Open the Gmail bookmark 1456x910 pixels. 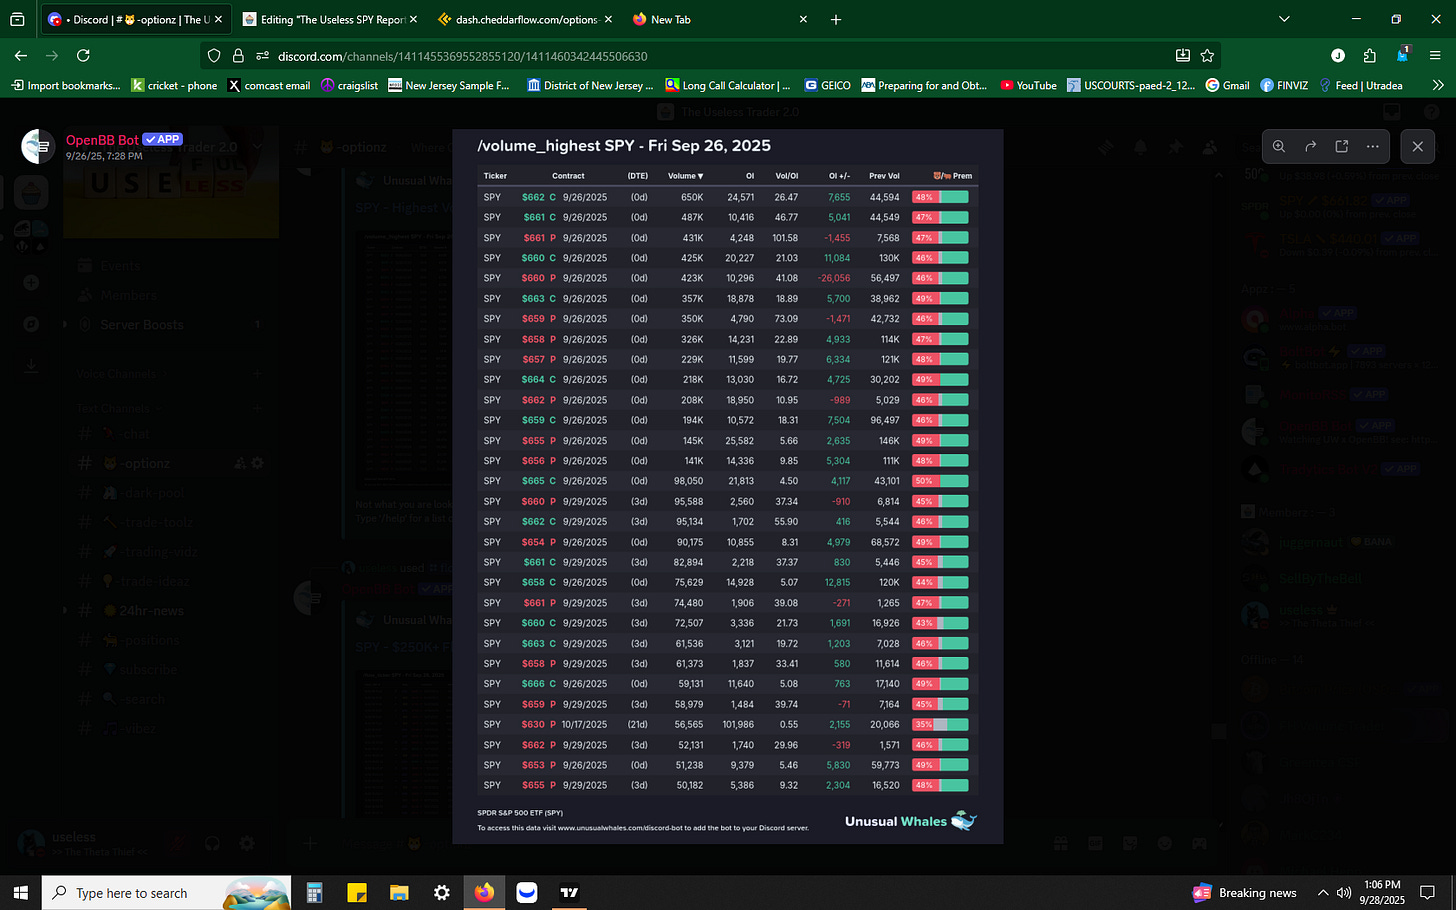(x=1228, y=85)
